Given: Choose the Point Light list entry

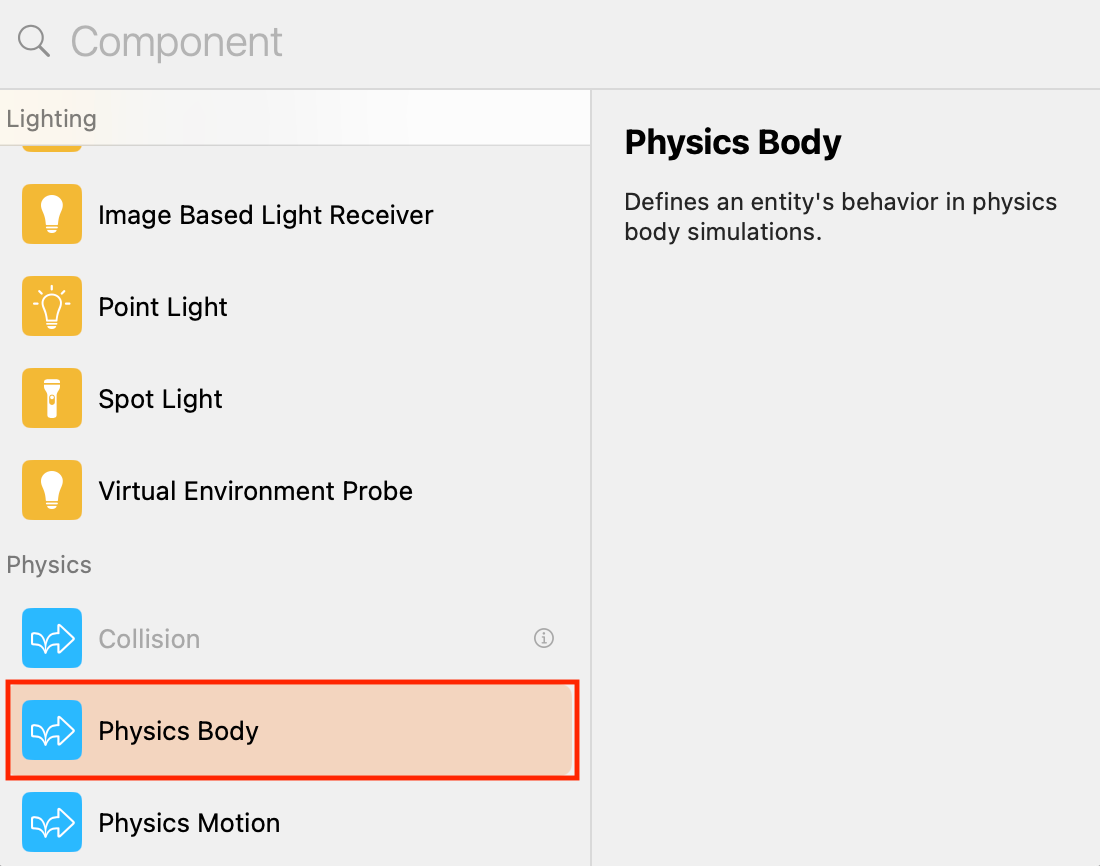Looking at the screenshot, I should [163, 307].
